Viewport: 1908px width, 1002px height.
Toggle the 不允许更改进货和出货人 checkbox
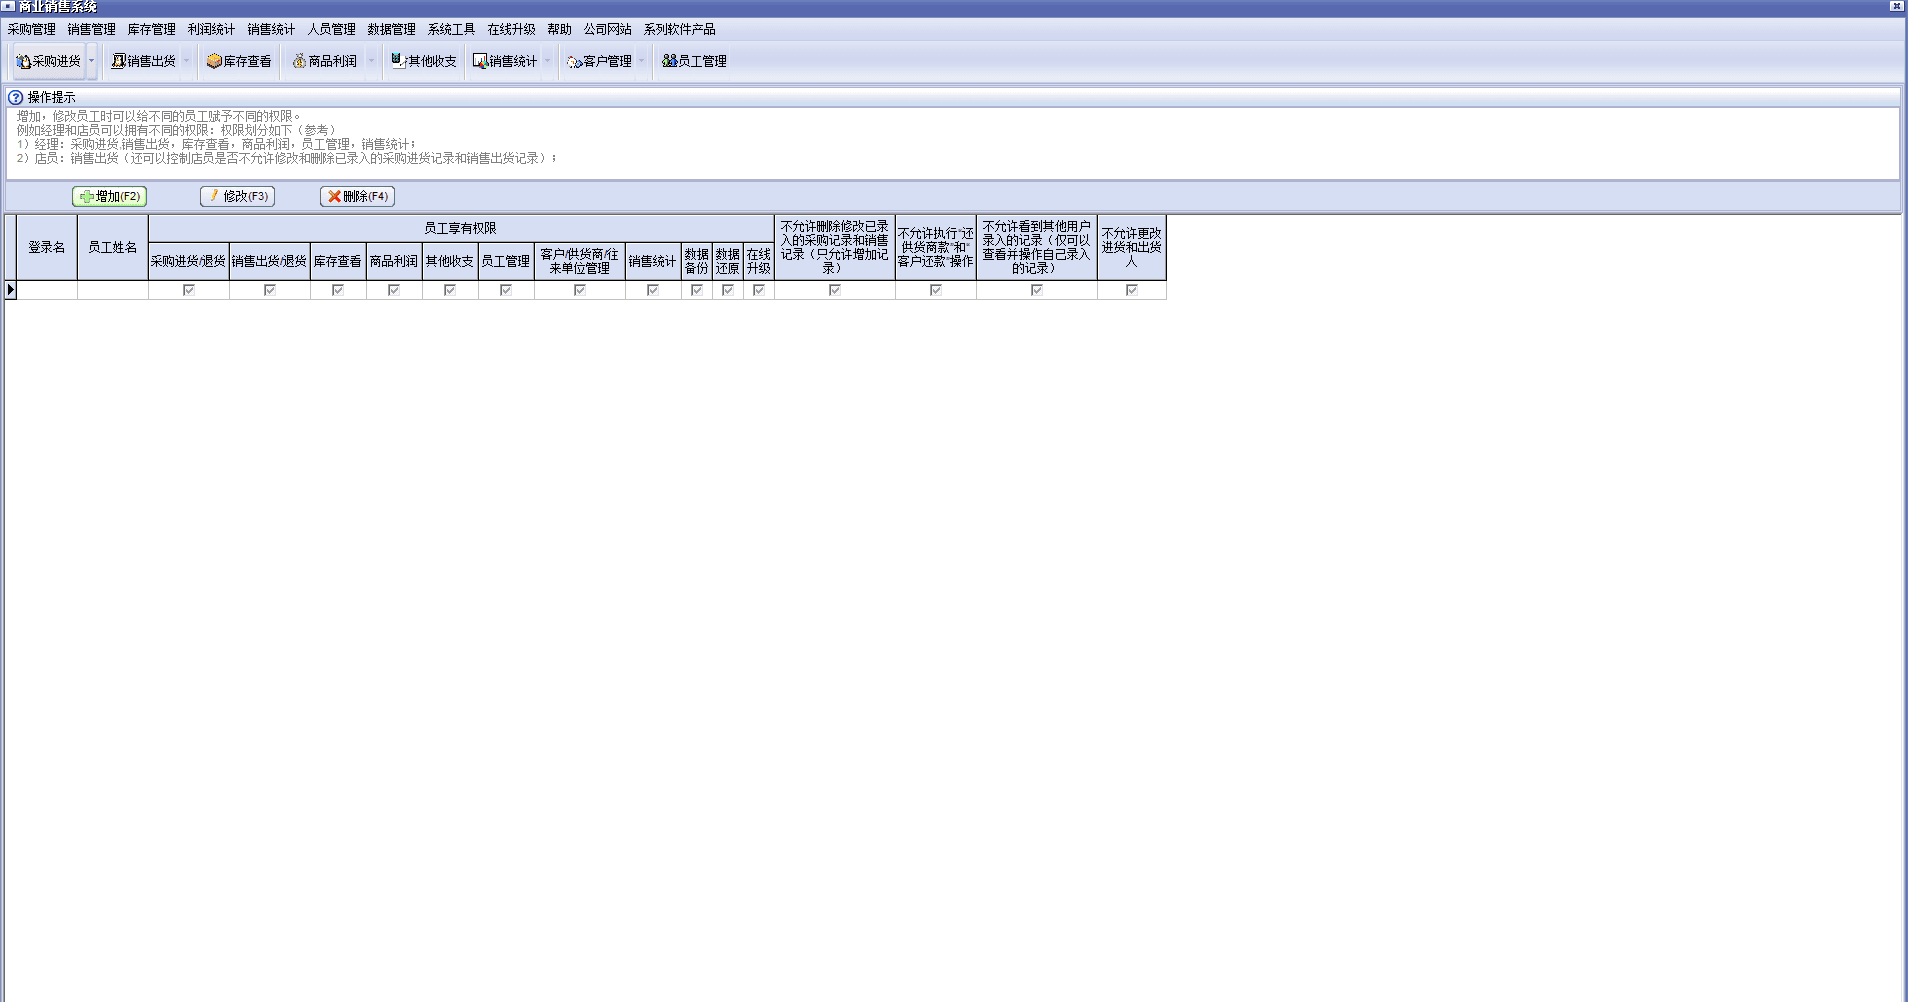tap(1132, 290)
